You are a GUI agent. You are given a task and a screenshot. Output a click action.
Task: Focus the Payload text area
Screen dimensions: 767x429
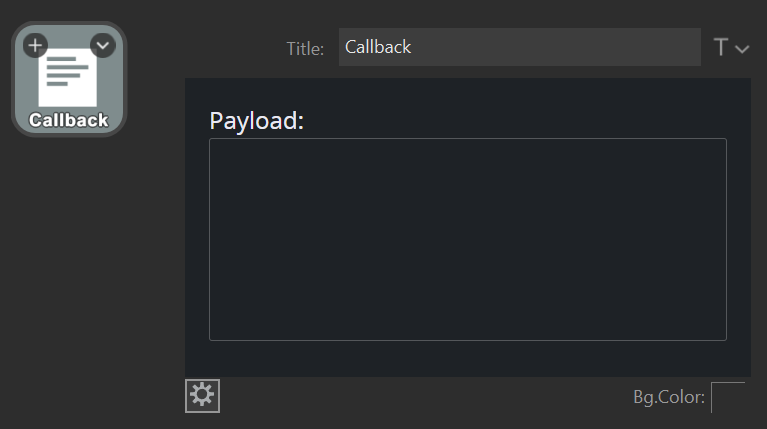[467, 239]
